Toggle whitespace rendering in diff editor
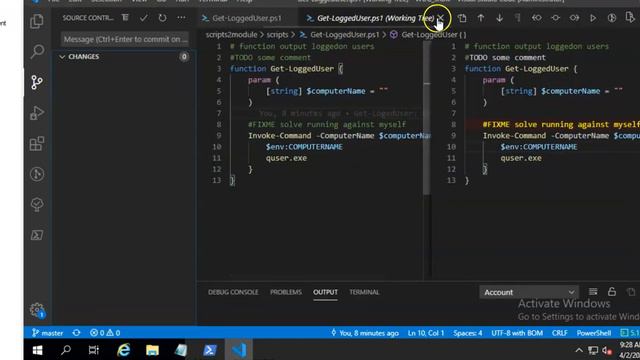 [x=518, y=18]
